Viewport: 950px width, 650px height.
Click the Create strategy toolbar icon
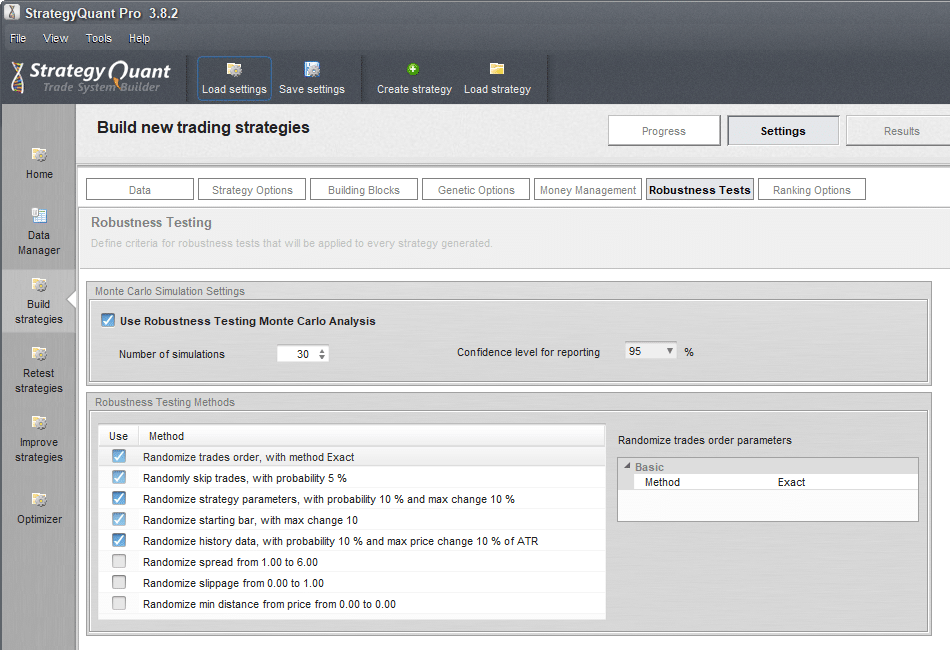(413, 69)
